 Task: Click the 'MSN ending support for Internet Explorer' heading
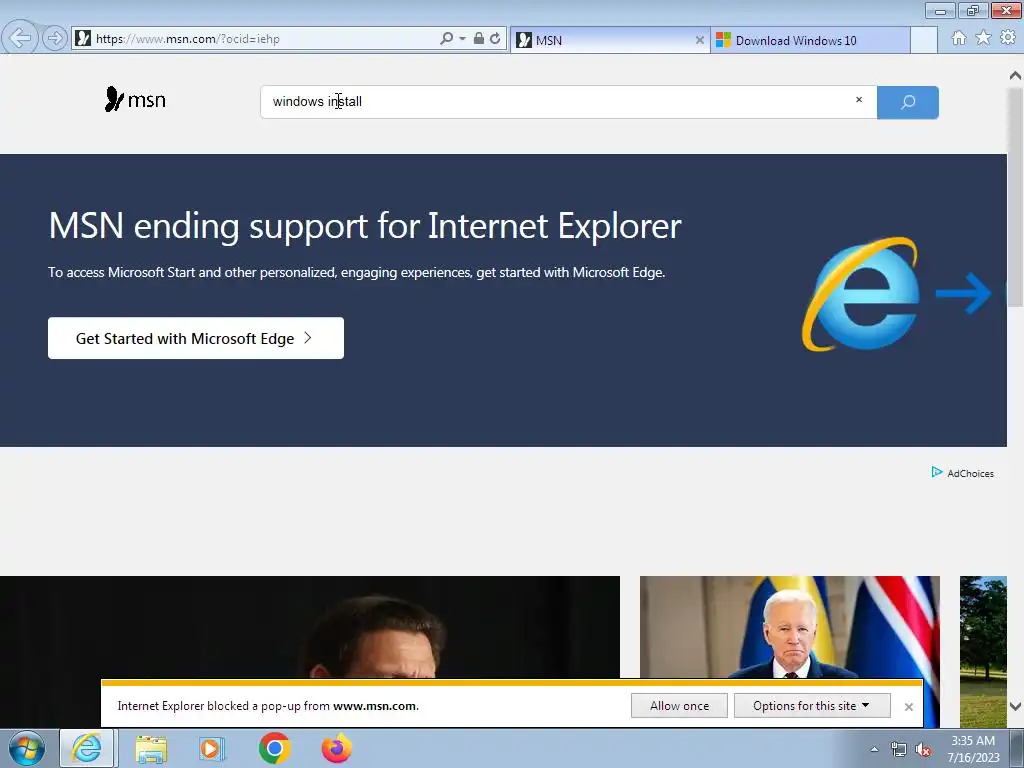[x=365, y=226]
